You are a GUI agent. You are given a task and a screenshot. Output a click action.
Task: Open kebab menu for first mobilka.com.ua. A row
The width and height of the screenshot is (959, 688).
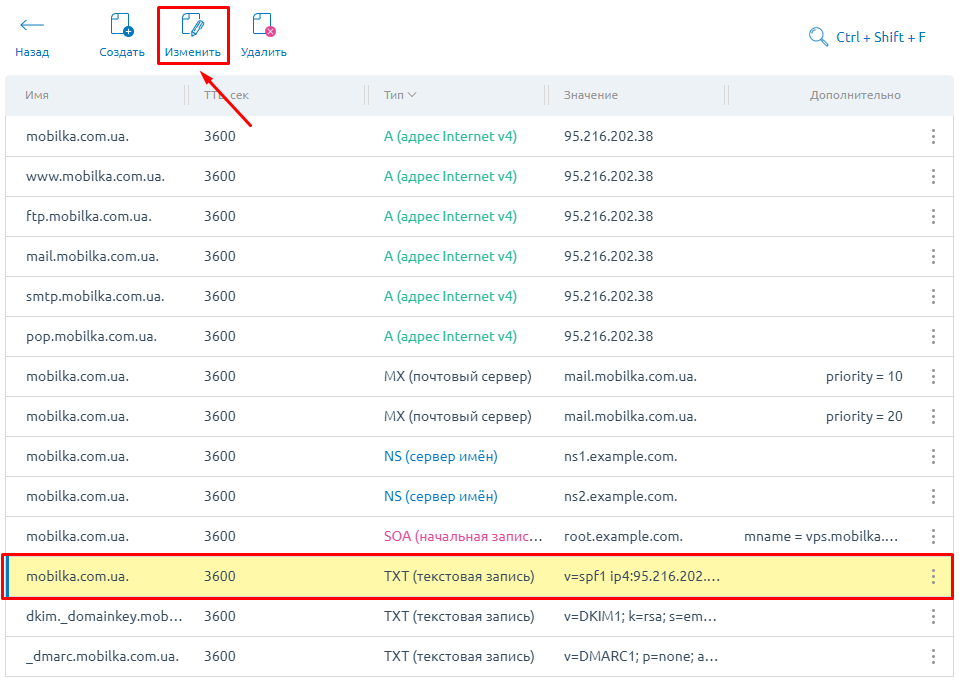click(x=933, y=136)
